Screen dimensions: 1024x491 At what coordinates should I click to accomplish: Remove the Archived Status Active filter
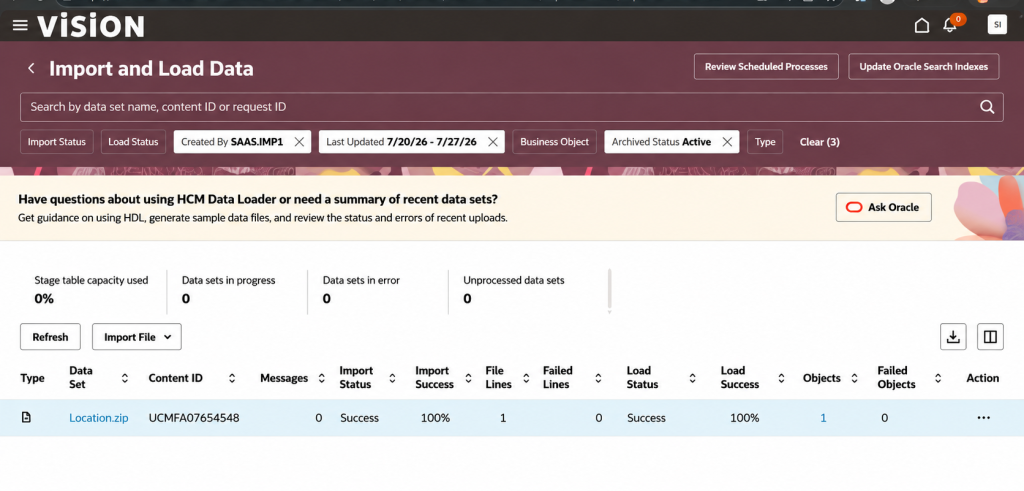[x=727, y=142]
